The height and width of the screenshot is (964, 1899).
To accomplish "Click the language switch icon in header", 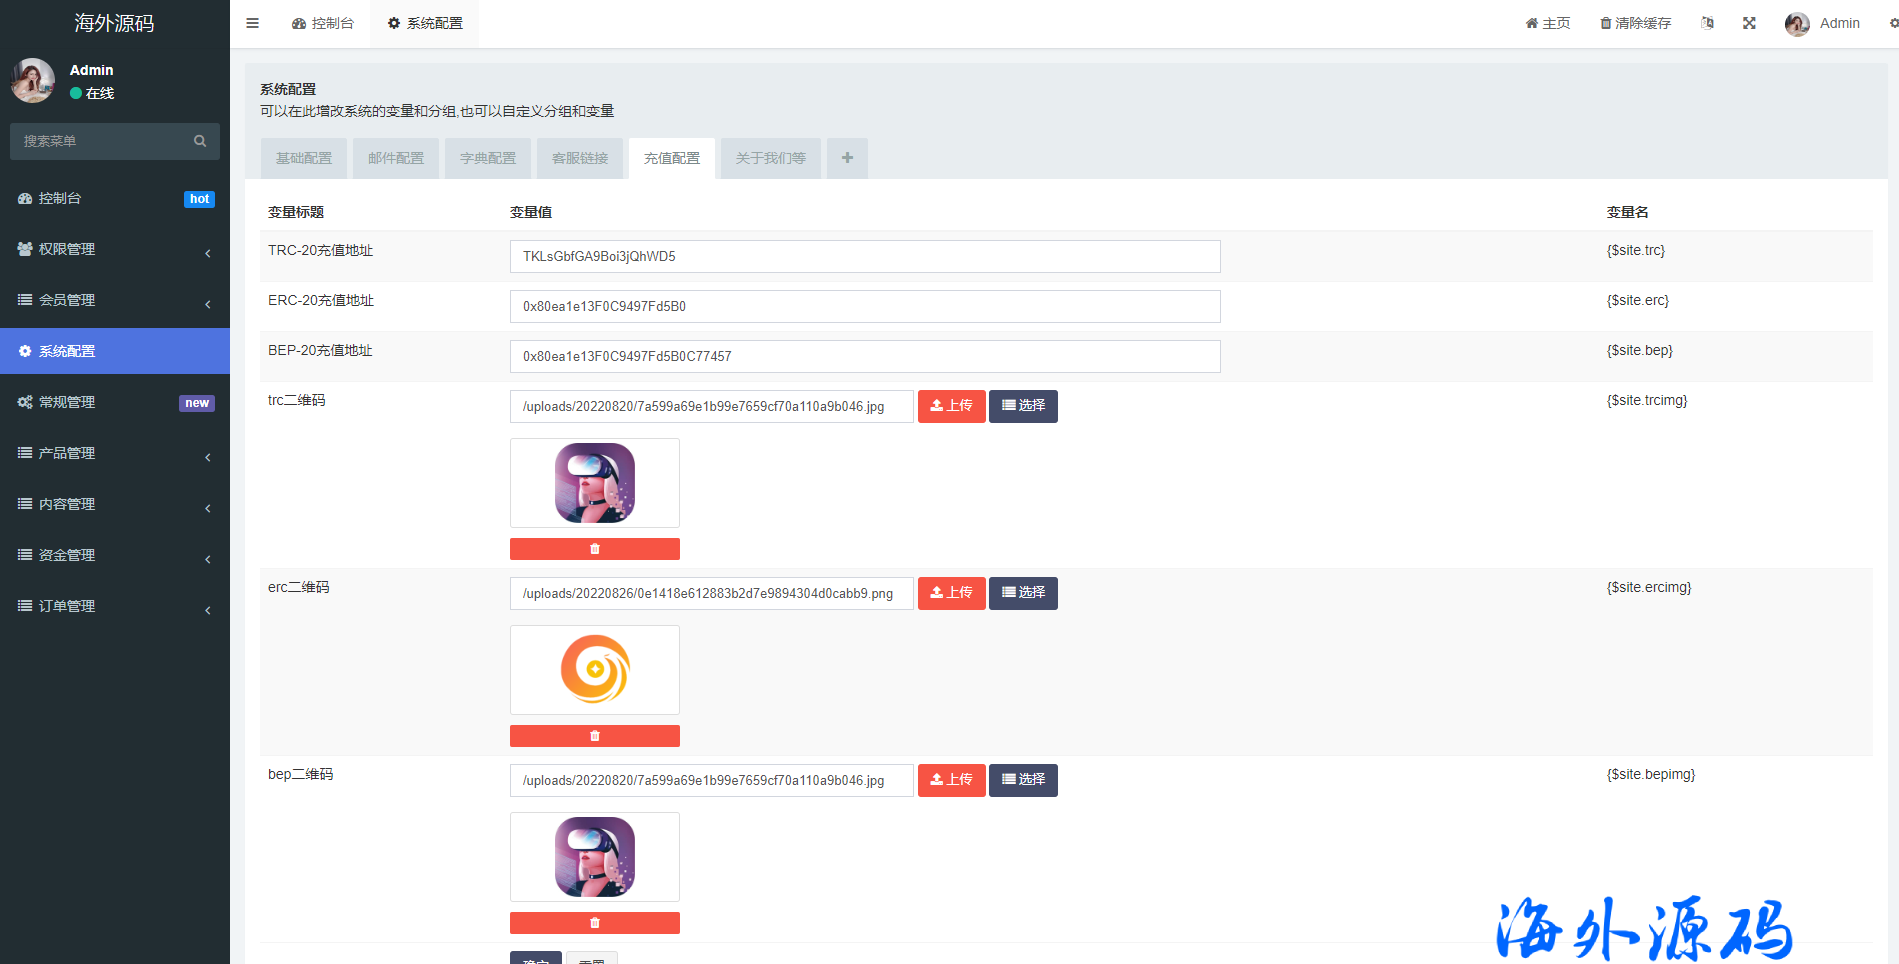I will pos(1707,23).
